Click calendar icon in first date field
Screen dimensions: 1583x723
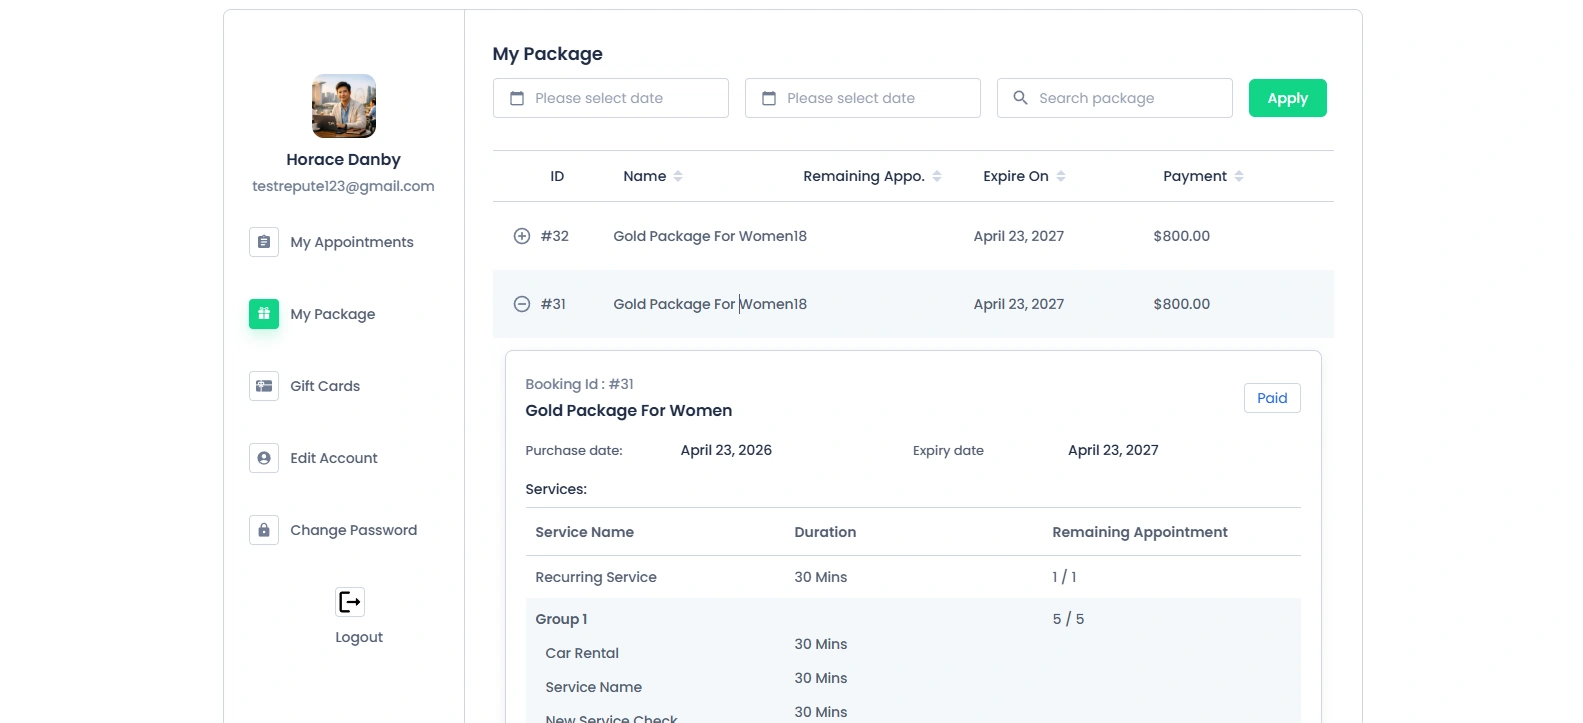click(517, 98)
